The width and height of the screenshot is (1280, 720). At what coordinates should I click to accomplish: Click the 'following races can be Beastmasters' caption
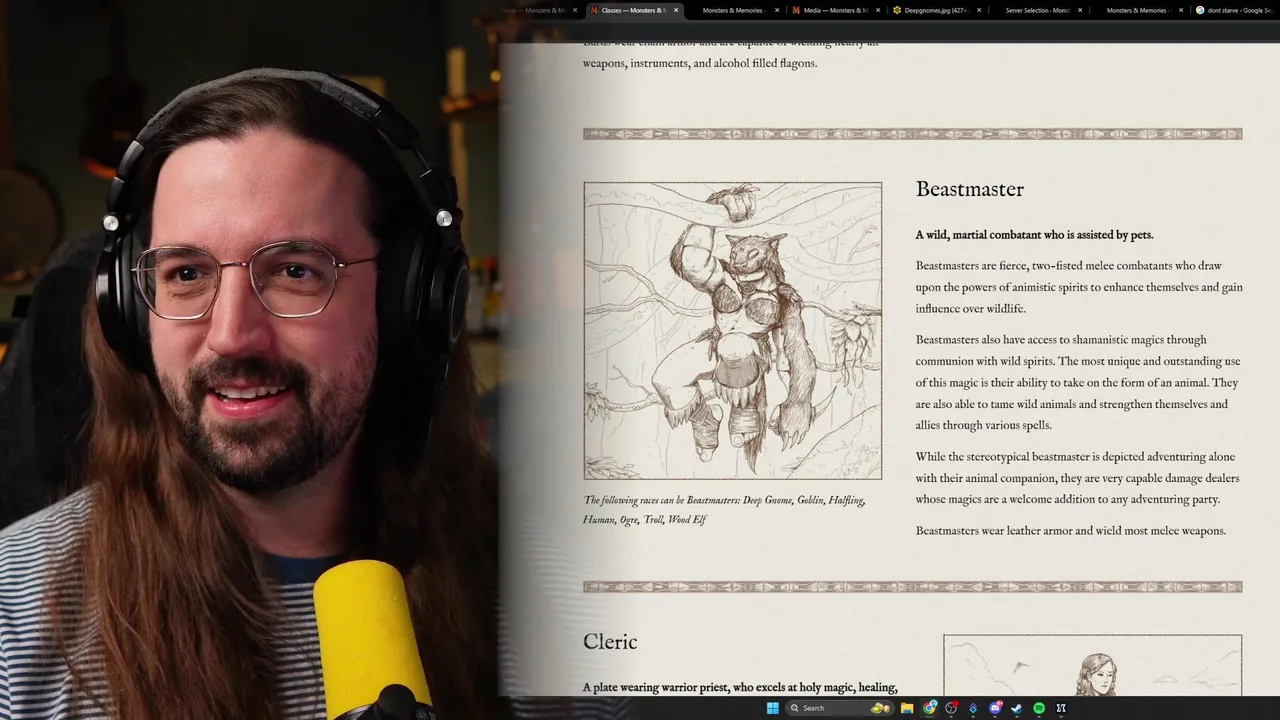(x=725, y=510)
